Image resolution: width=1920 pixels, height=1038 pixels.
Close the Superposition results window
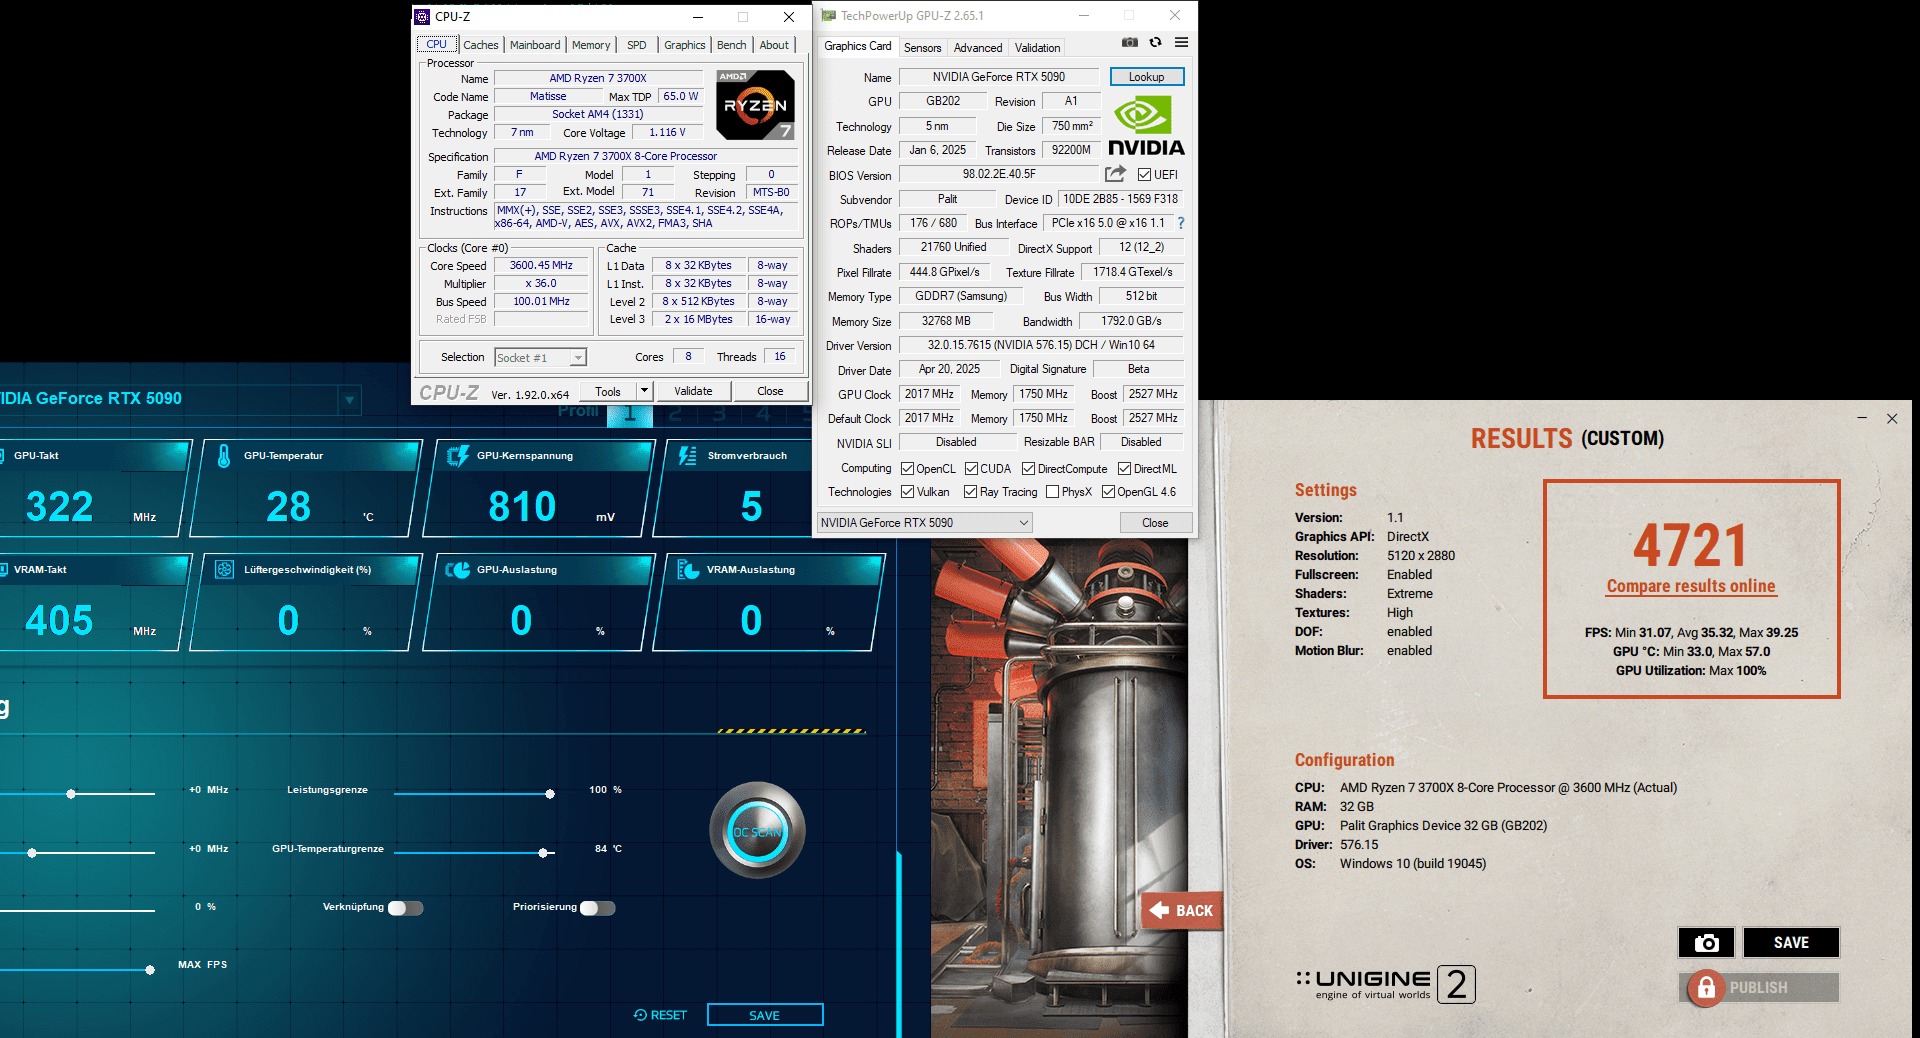[1892, 418]
